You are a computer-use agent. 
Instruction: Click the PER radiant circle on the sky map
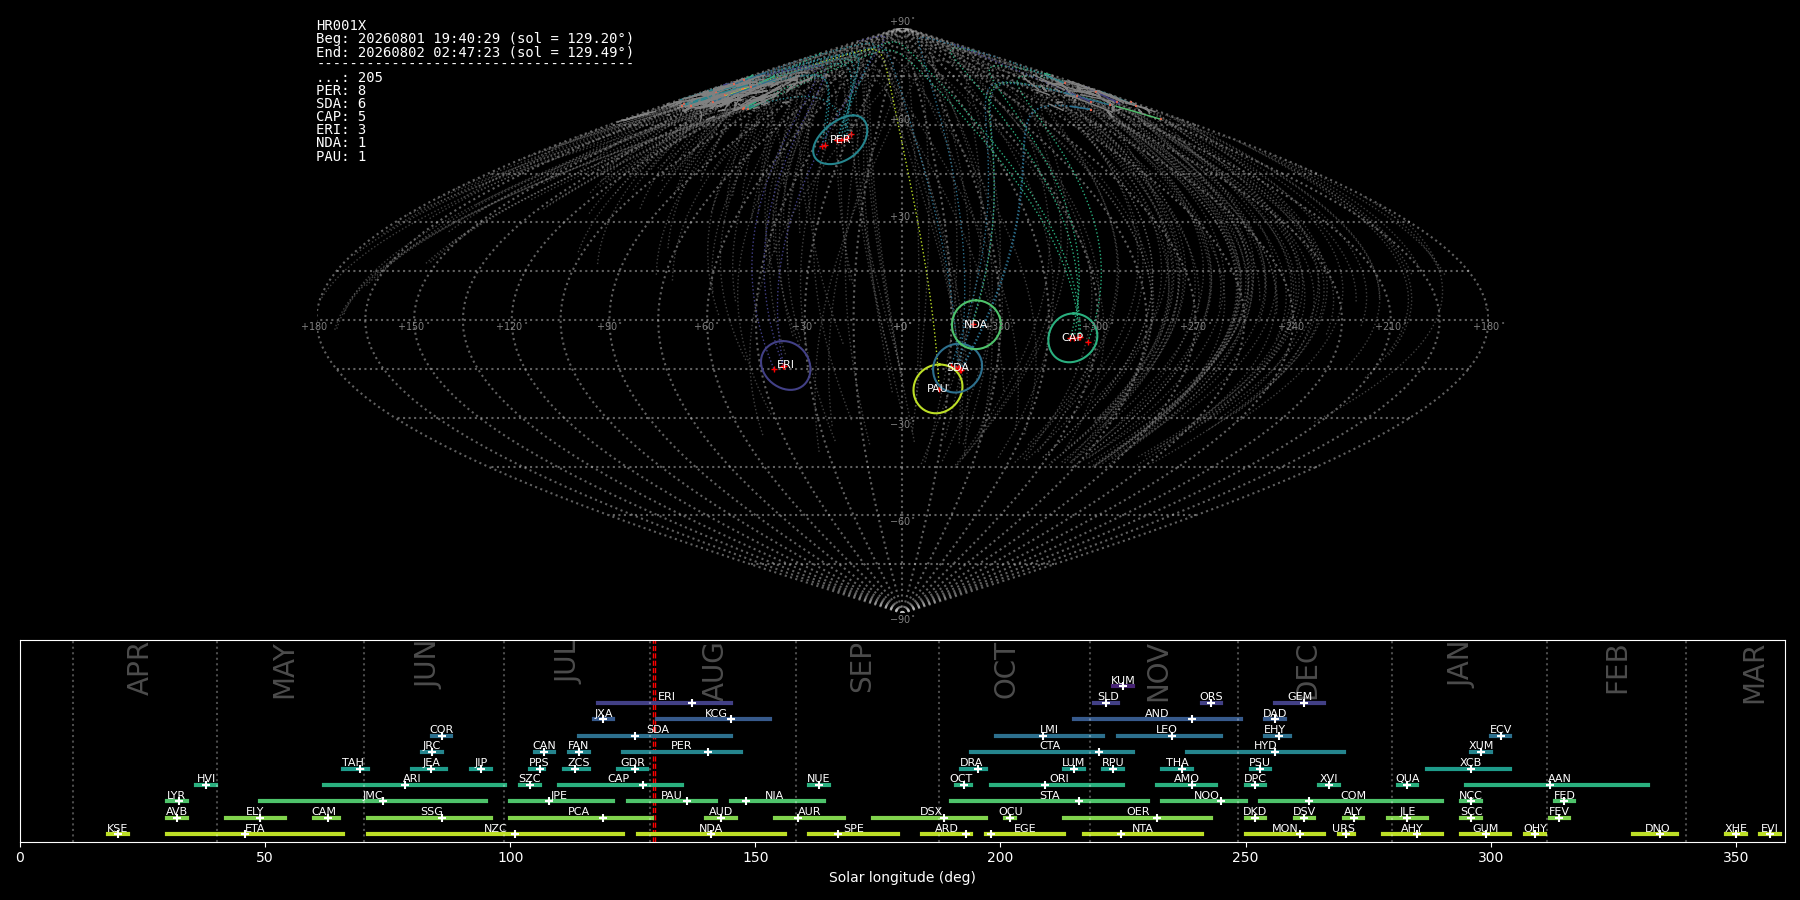click(840, 140)
